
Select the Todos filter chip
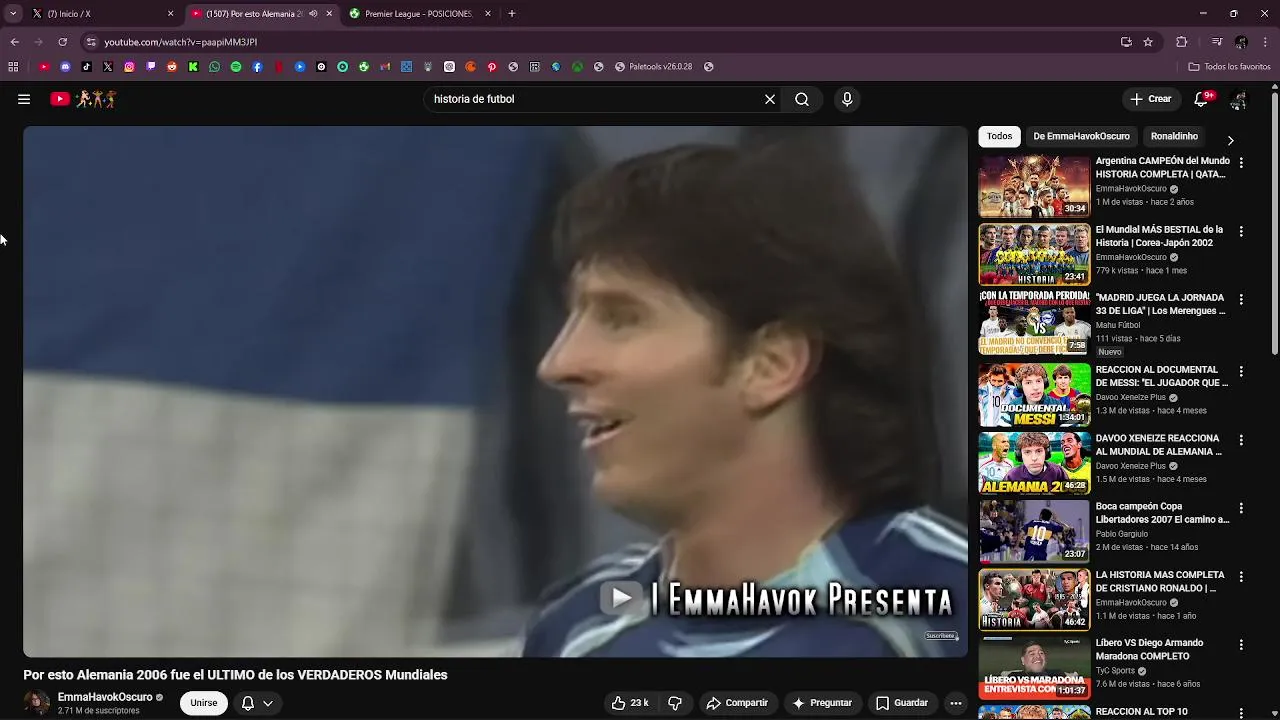coord(999,136)
